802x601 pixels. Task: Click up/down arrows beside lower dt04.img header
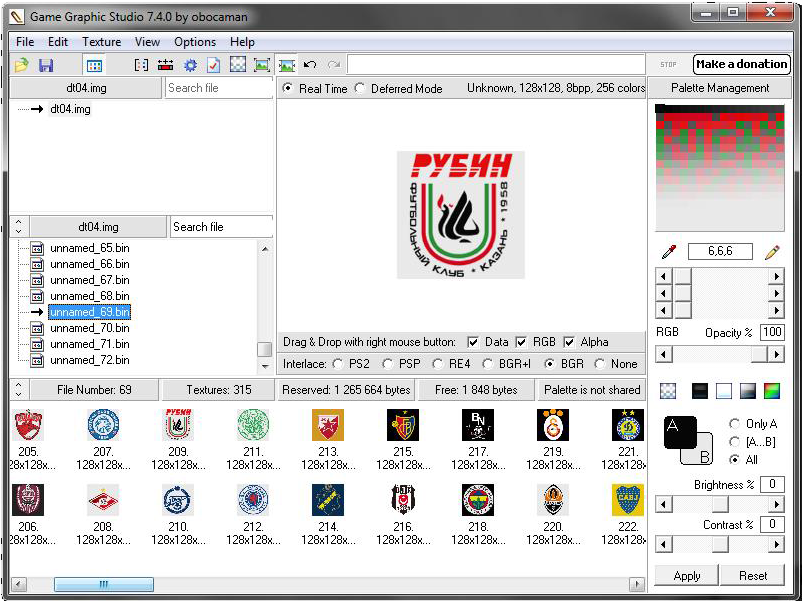18,227
